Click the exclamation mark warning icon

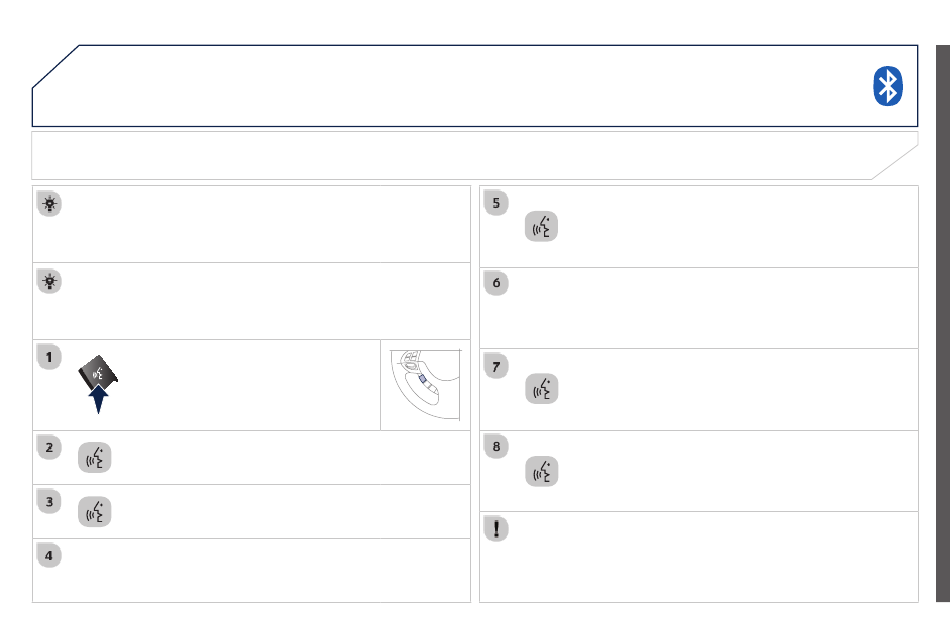[496, 529]
